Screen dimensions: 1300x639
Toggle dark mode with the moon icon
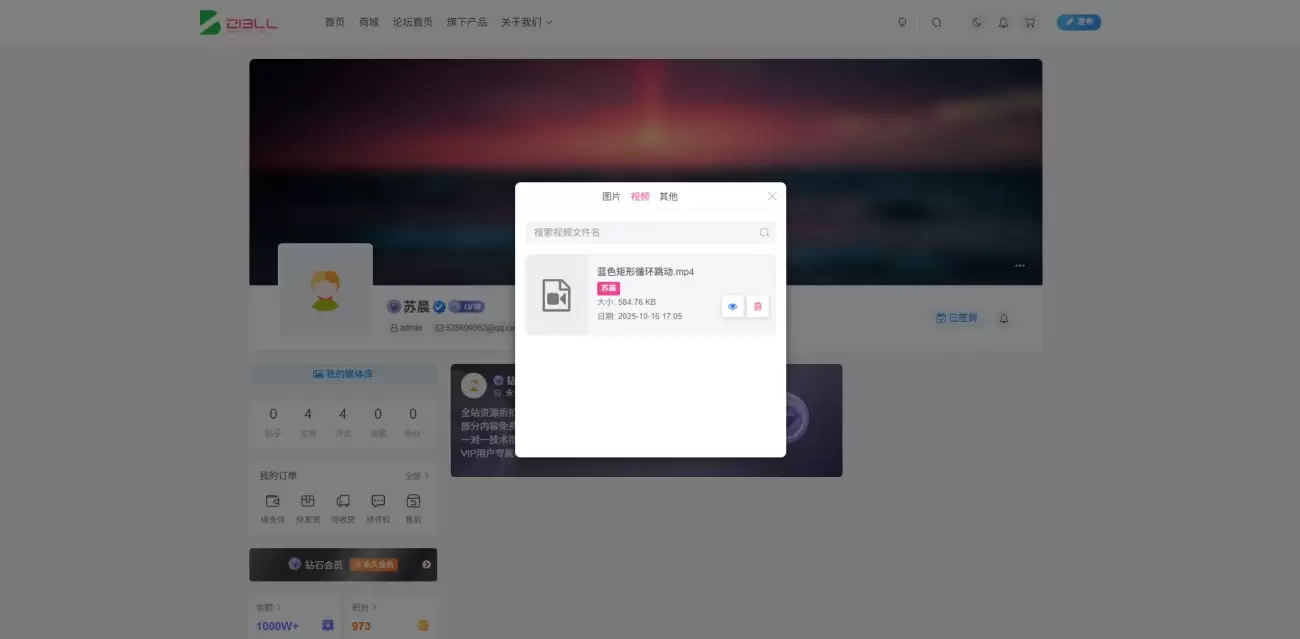(x=977, y=22)
